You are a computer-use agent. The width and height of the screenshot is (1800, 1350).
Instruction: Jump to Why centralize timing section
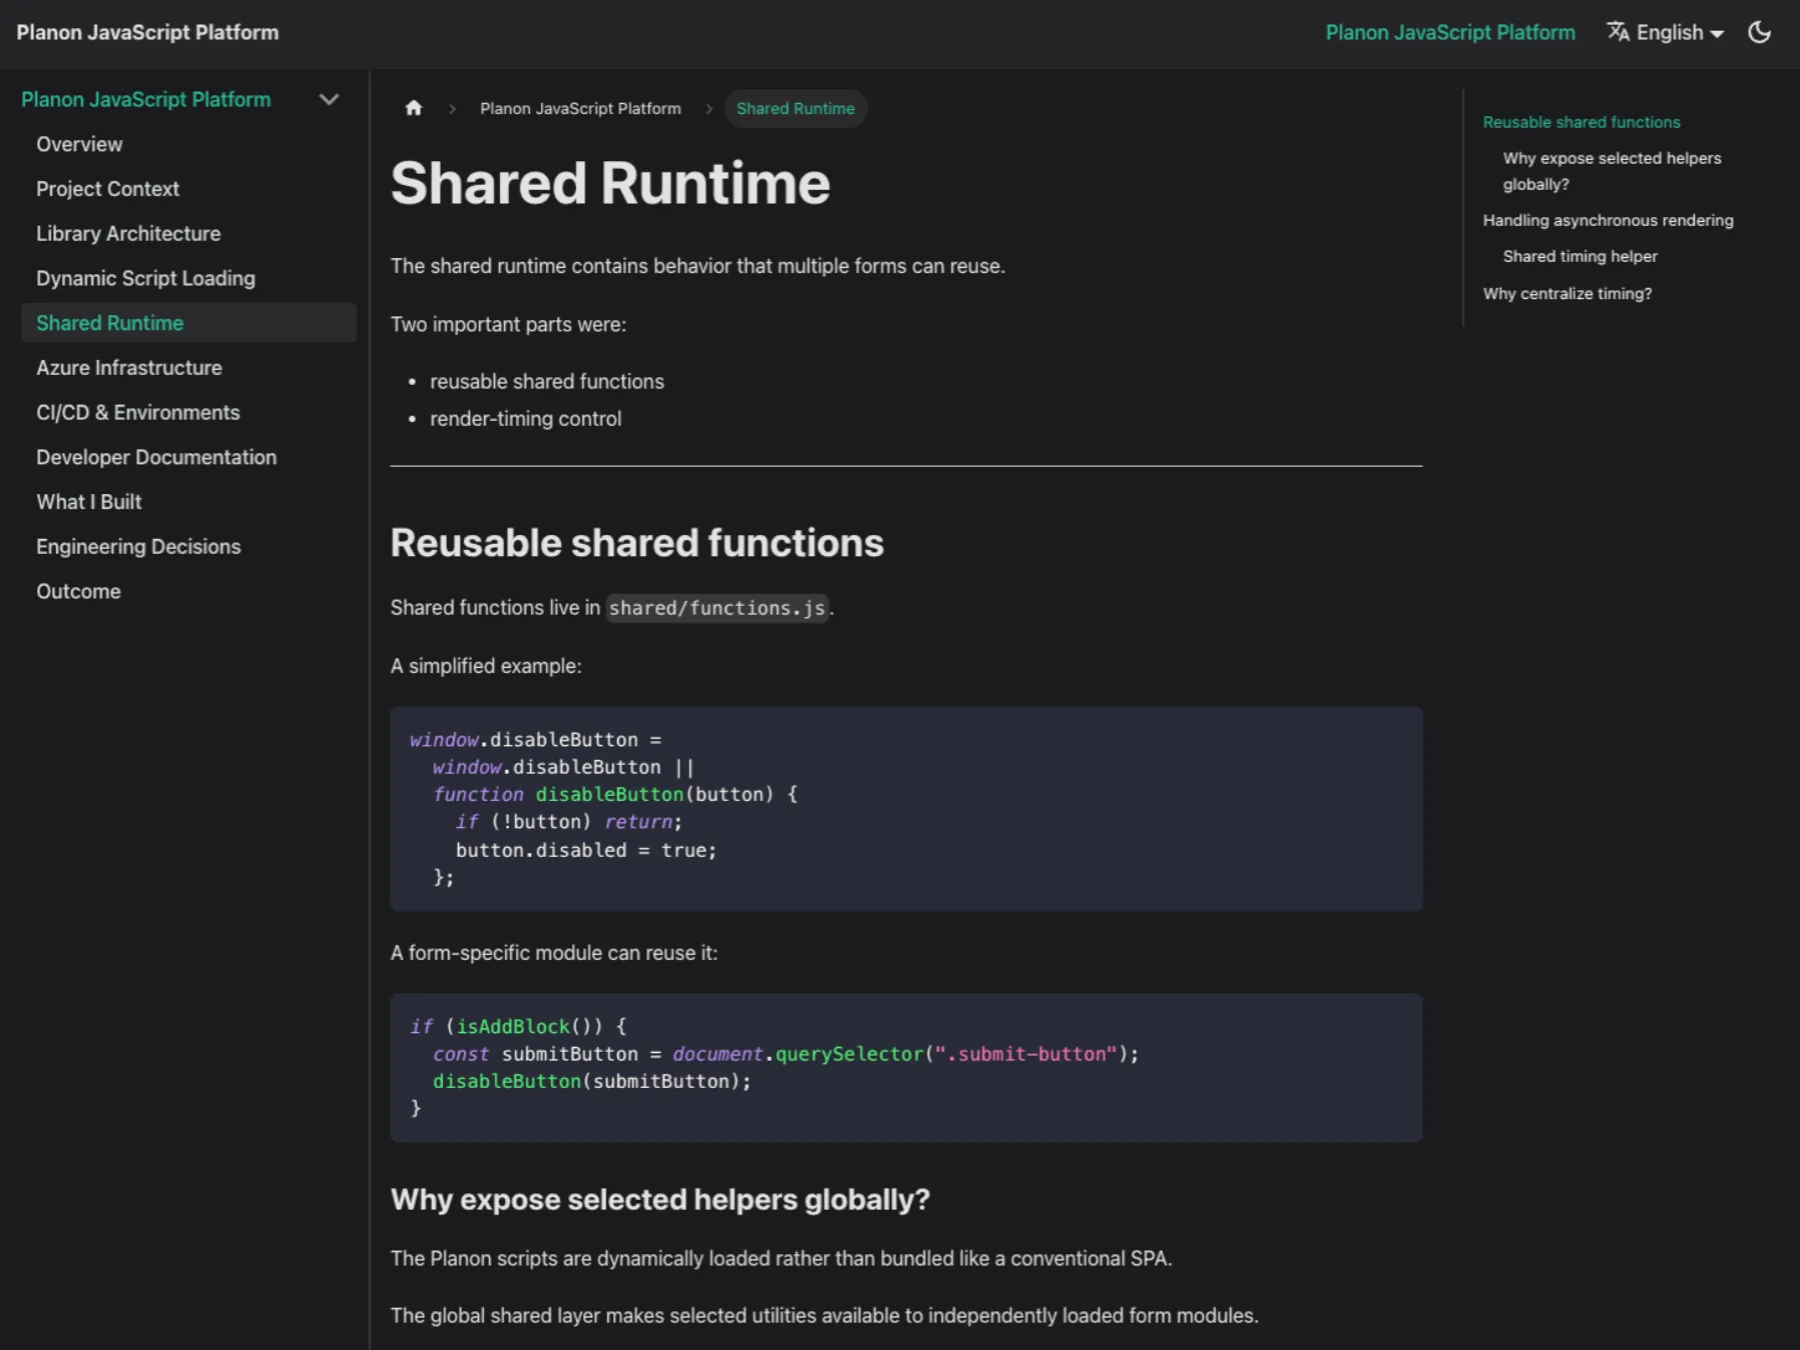tap(1567, 293)
